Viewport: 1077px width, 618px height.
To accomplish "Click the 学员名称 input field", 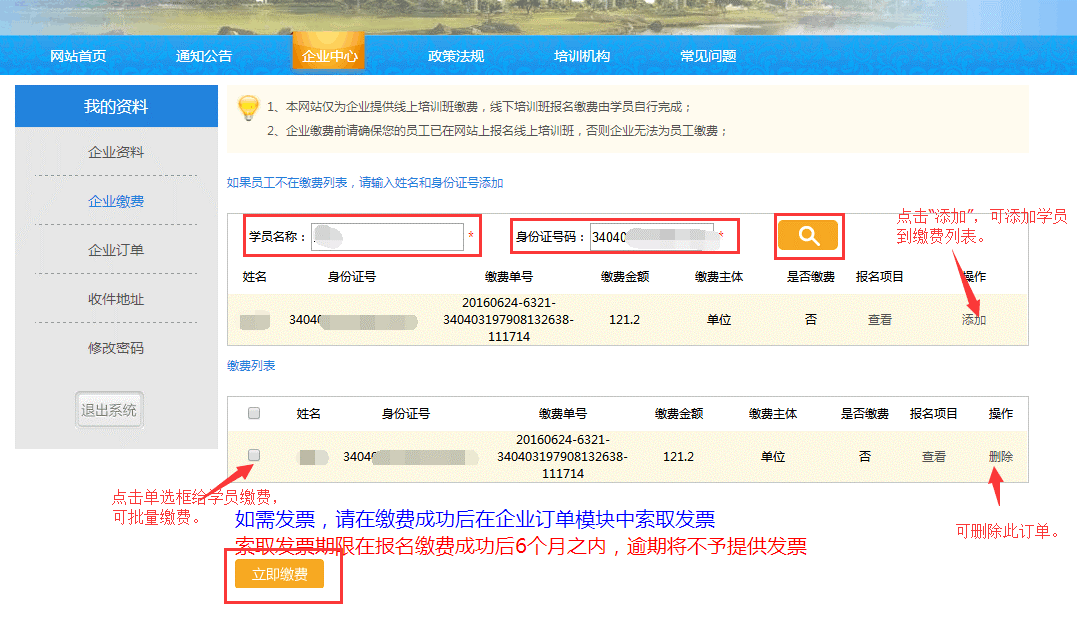I will [387, 237].
